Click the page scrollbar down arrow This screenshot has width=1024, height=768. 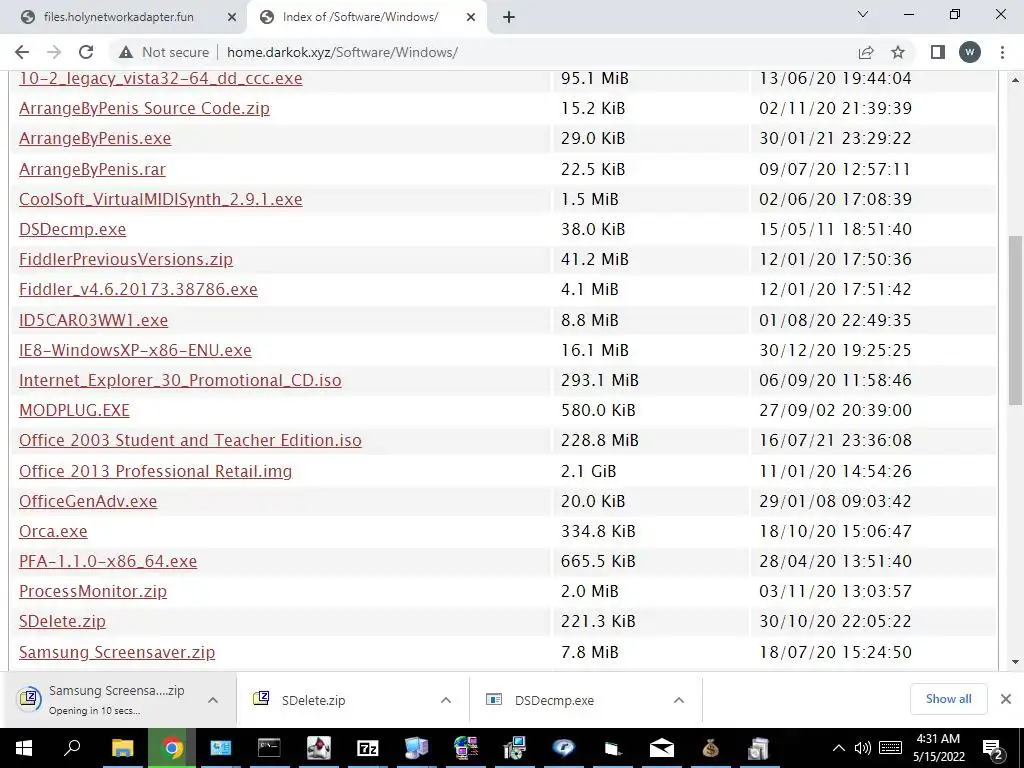coord(1015,662)
